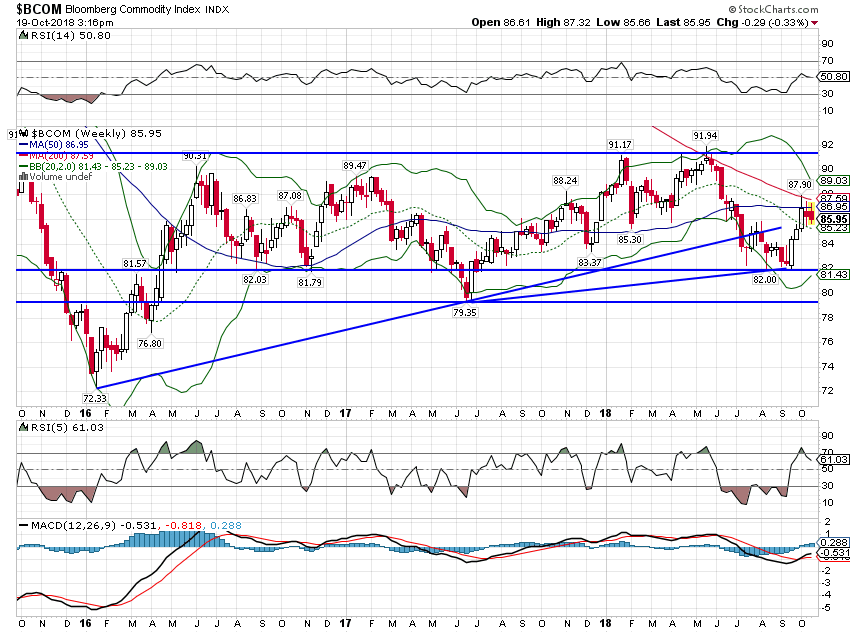Click the 86.83 price label
This screenshot has width=850, height=633.
[244, 199]
